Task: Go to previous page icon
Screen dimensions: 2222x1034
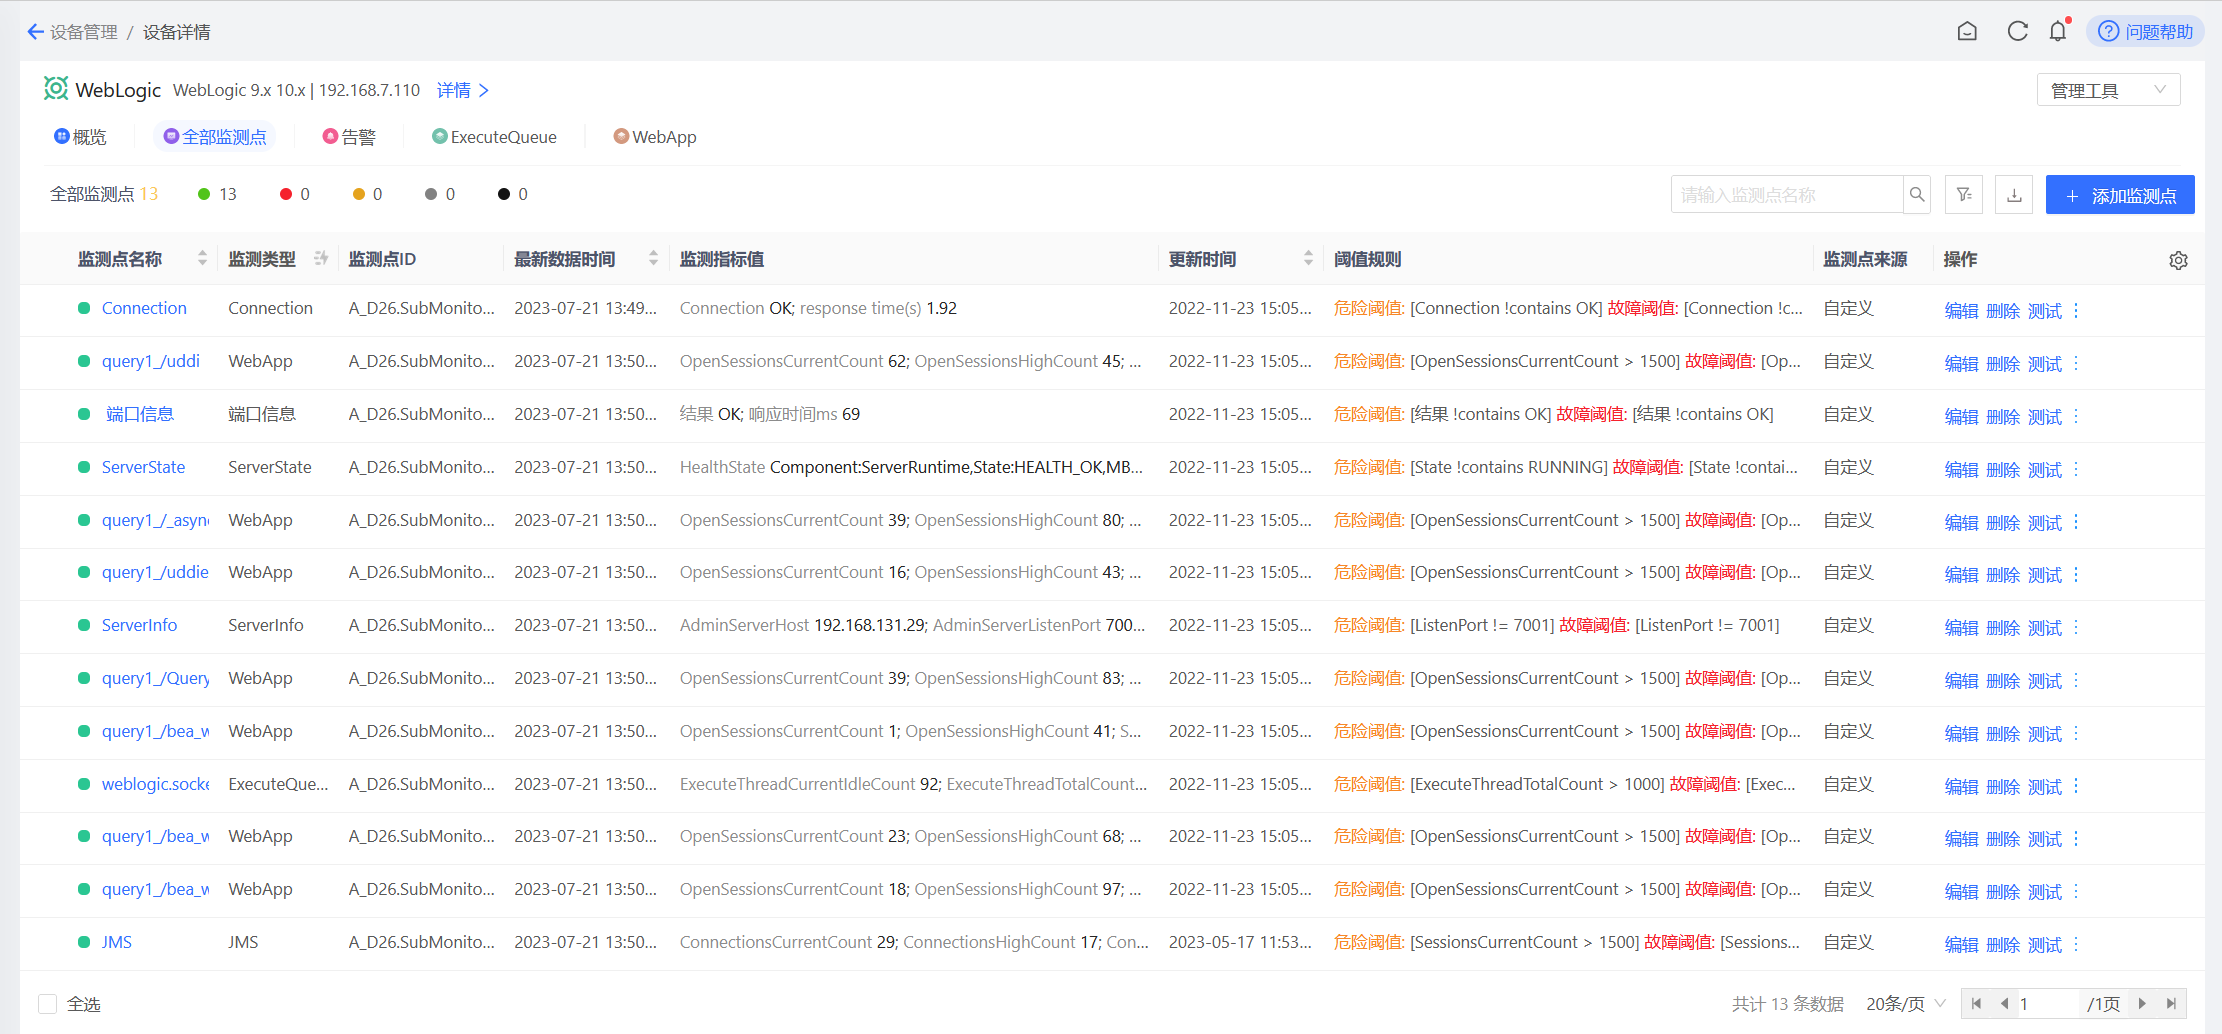Action: [x=2004, y=1004]
